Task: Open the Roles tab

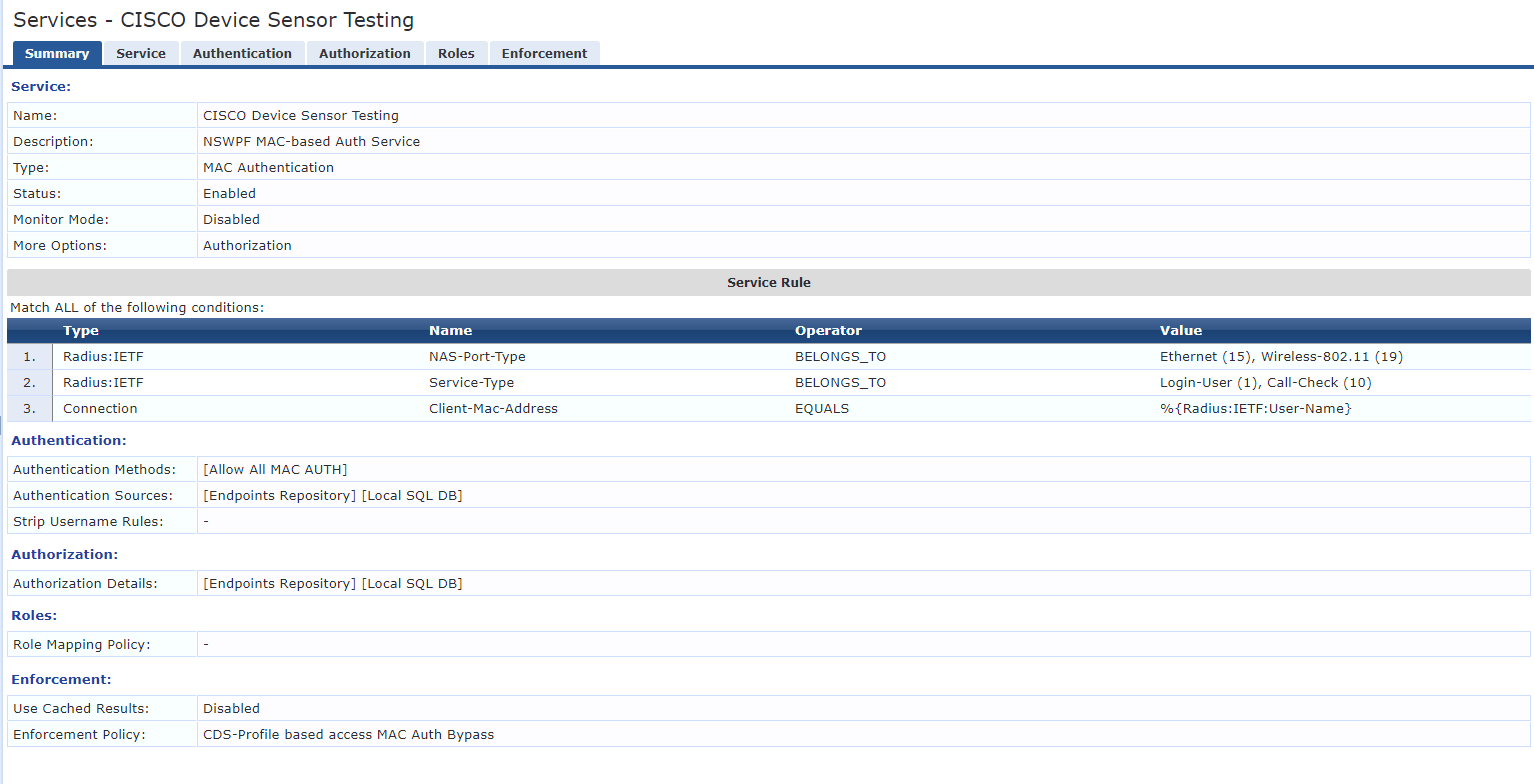Action: tap(456, 53)
